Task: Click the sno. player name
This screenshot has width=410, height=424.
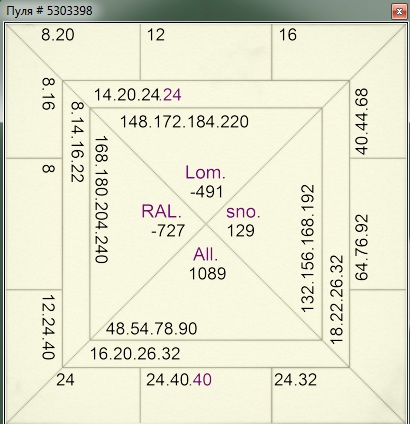Action: (243, 212)
